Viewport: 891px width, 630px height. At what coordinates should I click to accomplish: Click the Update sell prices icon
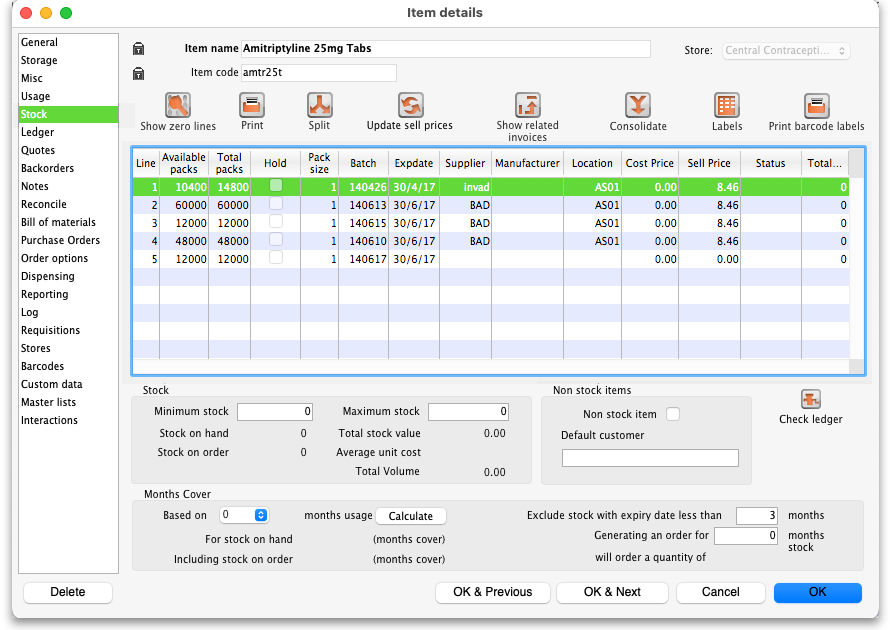pyautogui.click(x=409, y=105)
